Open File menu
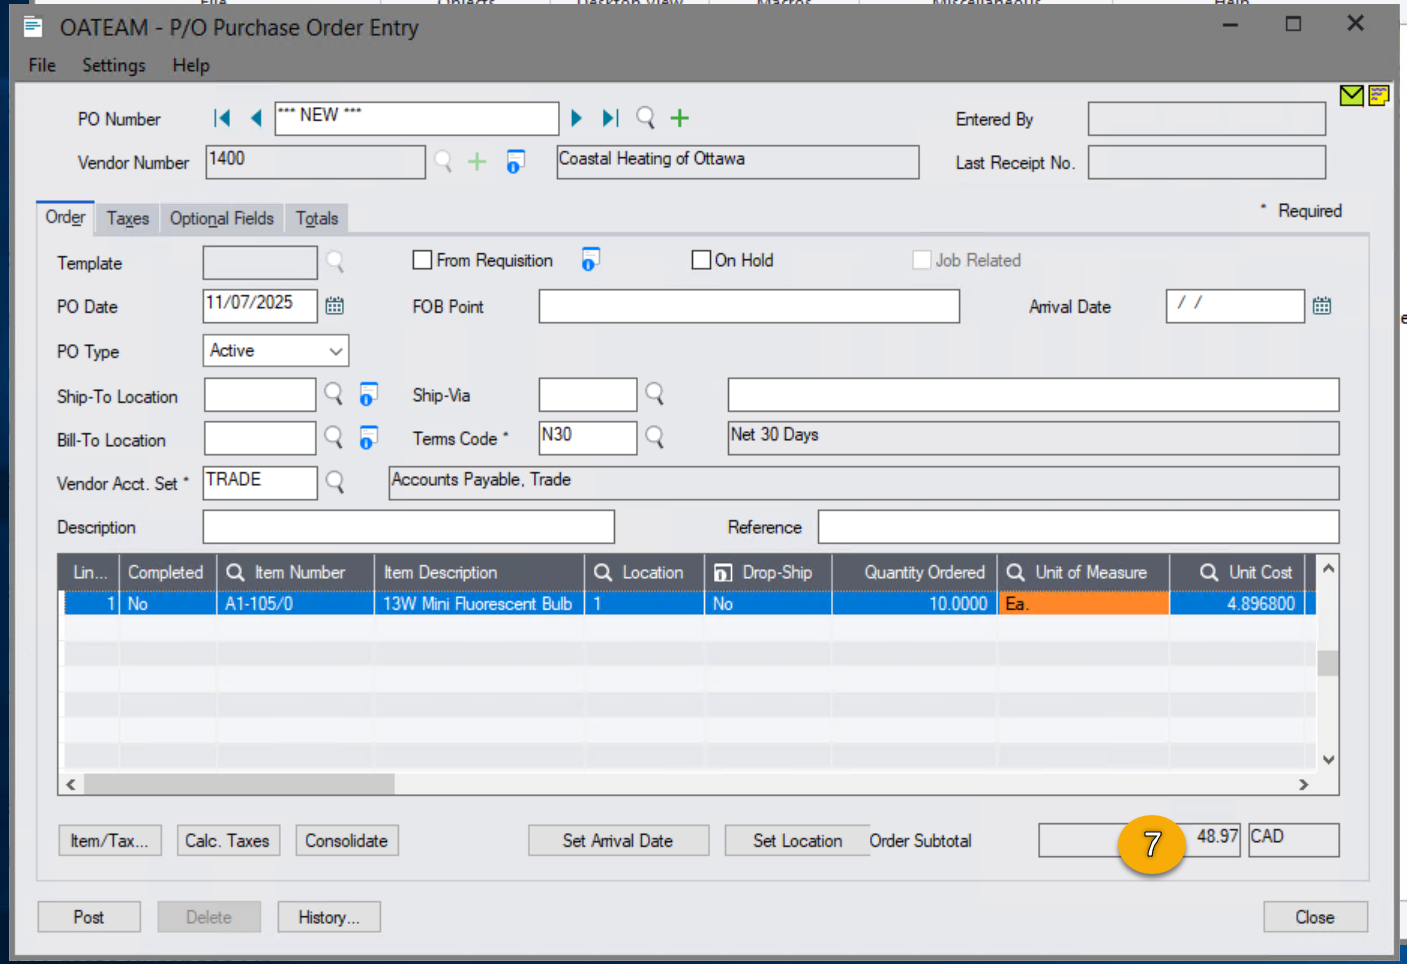The image size is (1407, 964). [42, 65]
